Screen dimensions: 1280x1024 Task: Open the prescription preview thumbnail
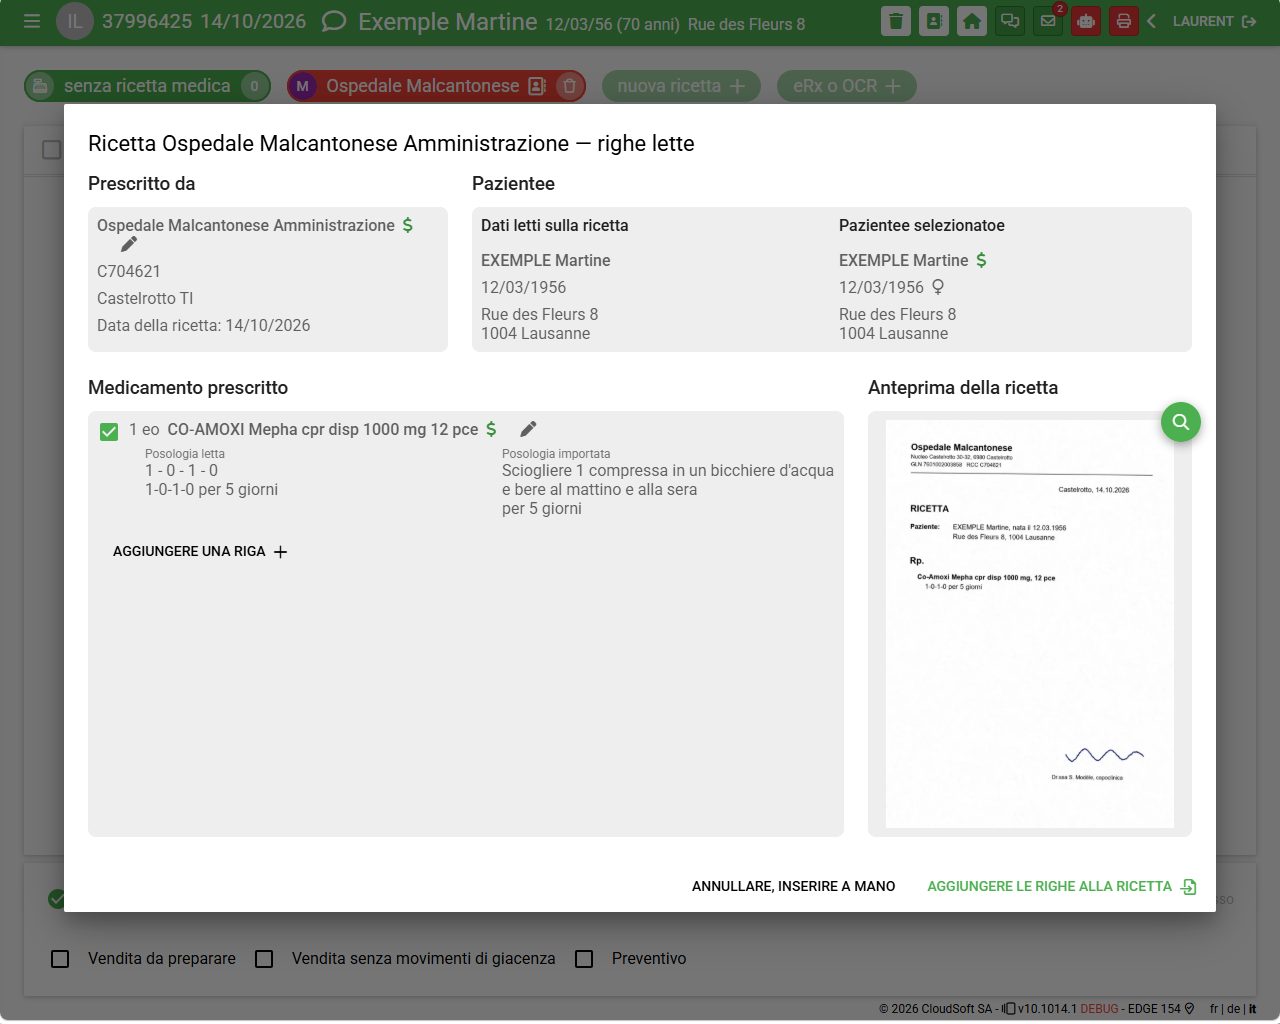[1030, 624]
